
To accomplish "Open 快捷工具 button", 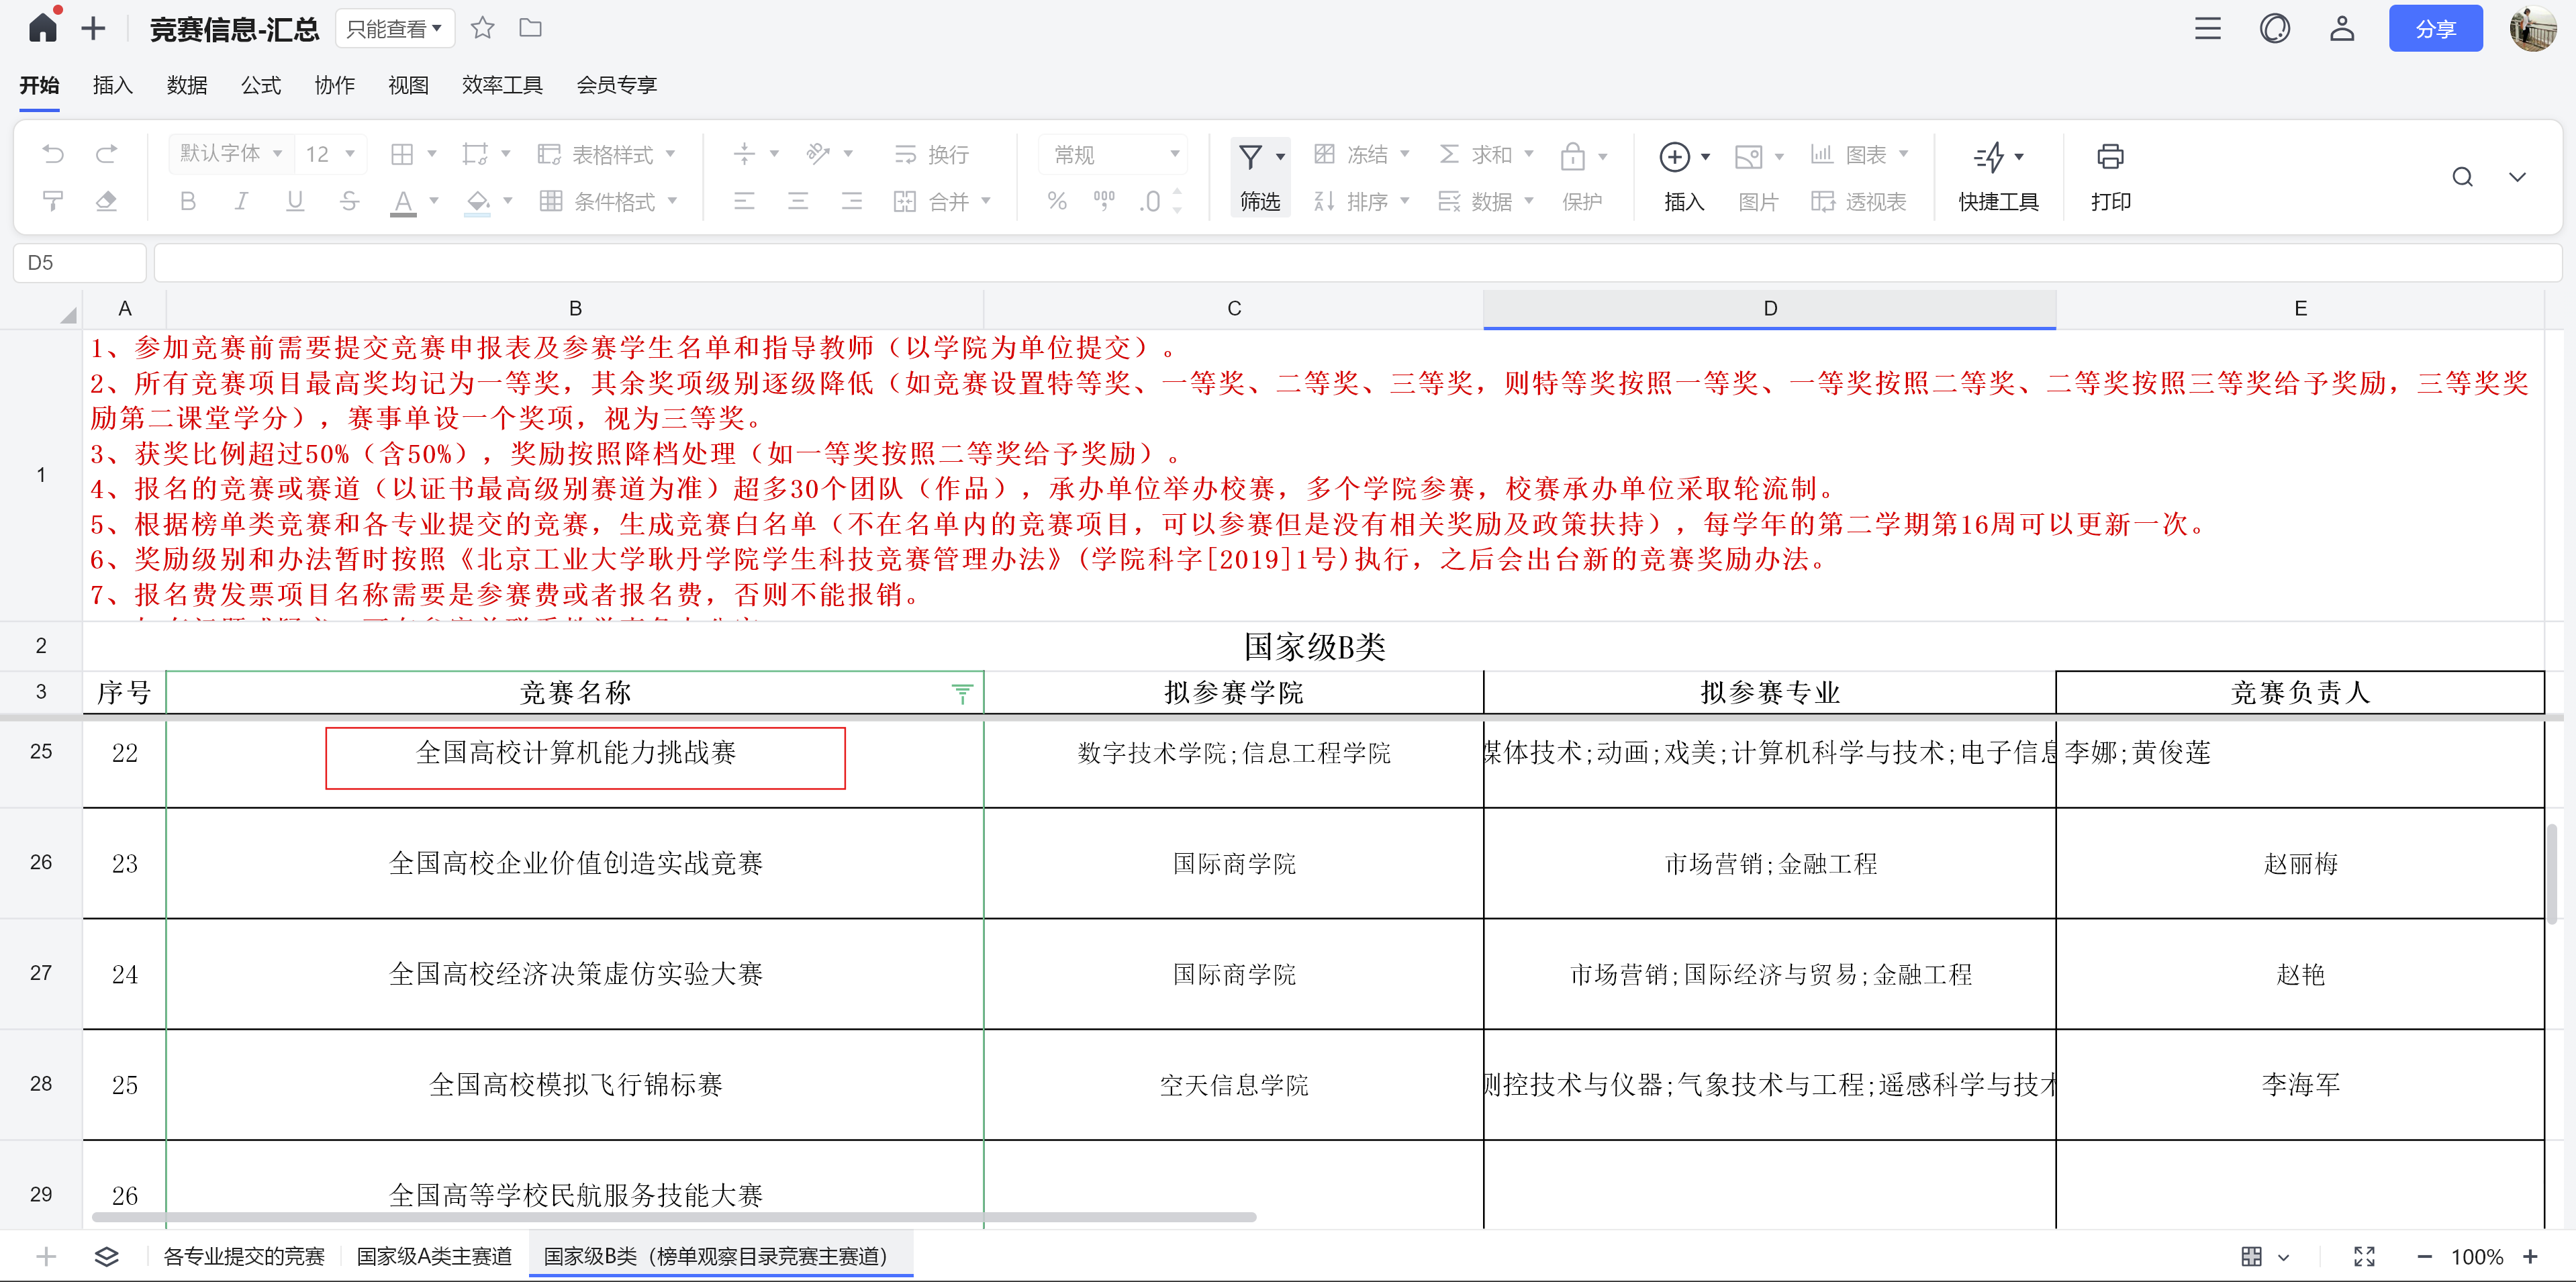I will (1998, 177).
